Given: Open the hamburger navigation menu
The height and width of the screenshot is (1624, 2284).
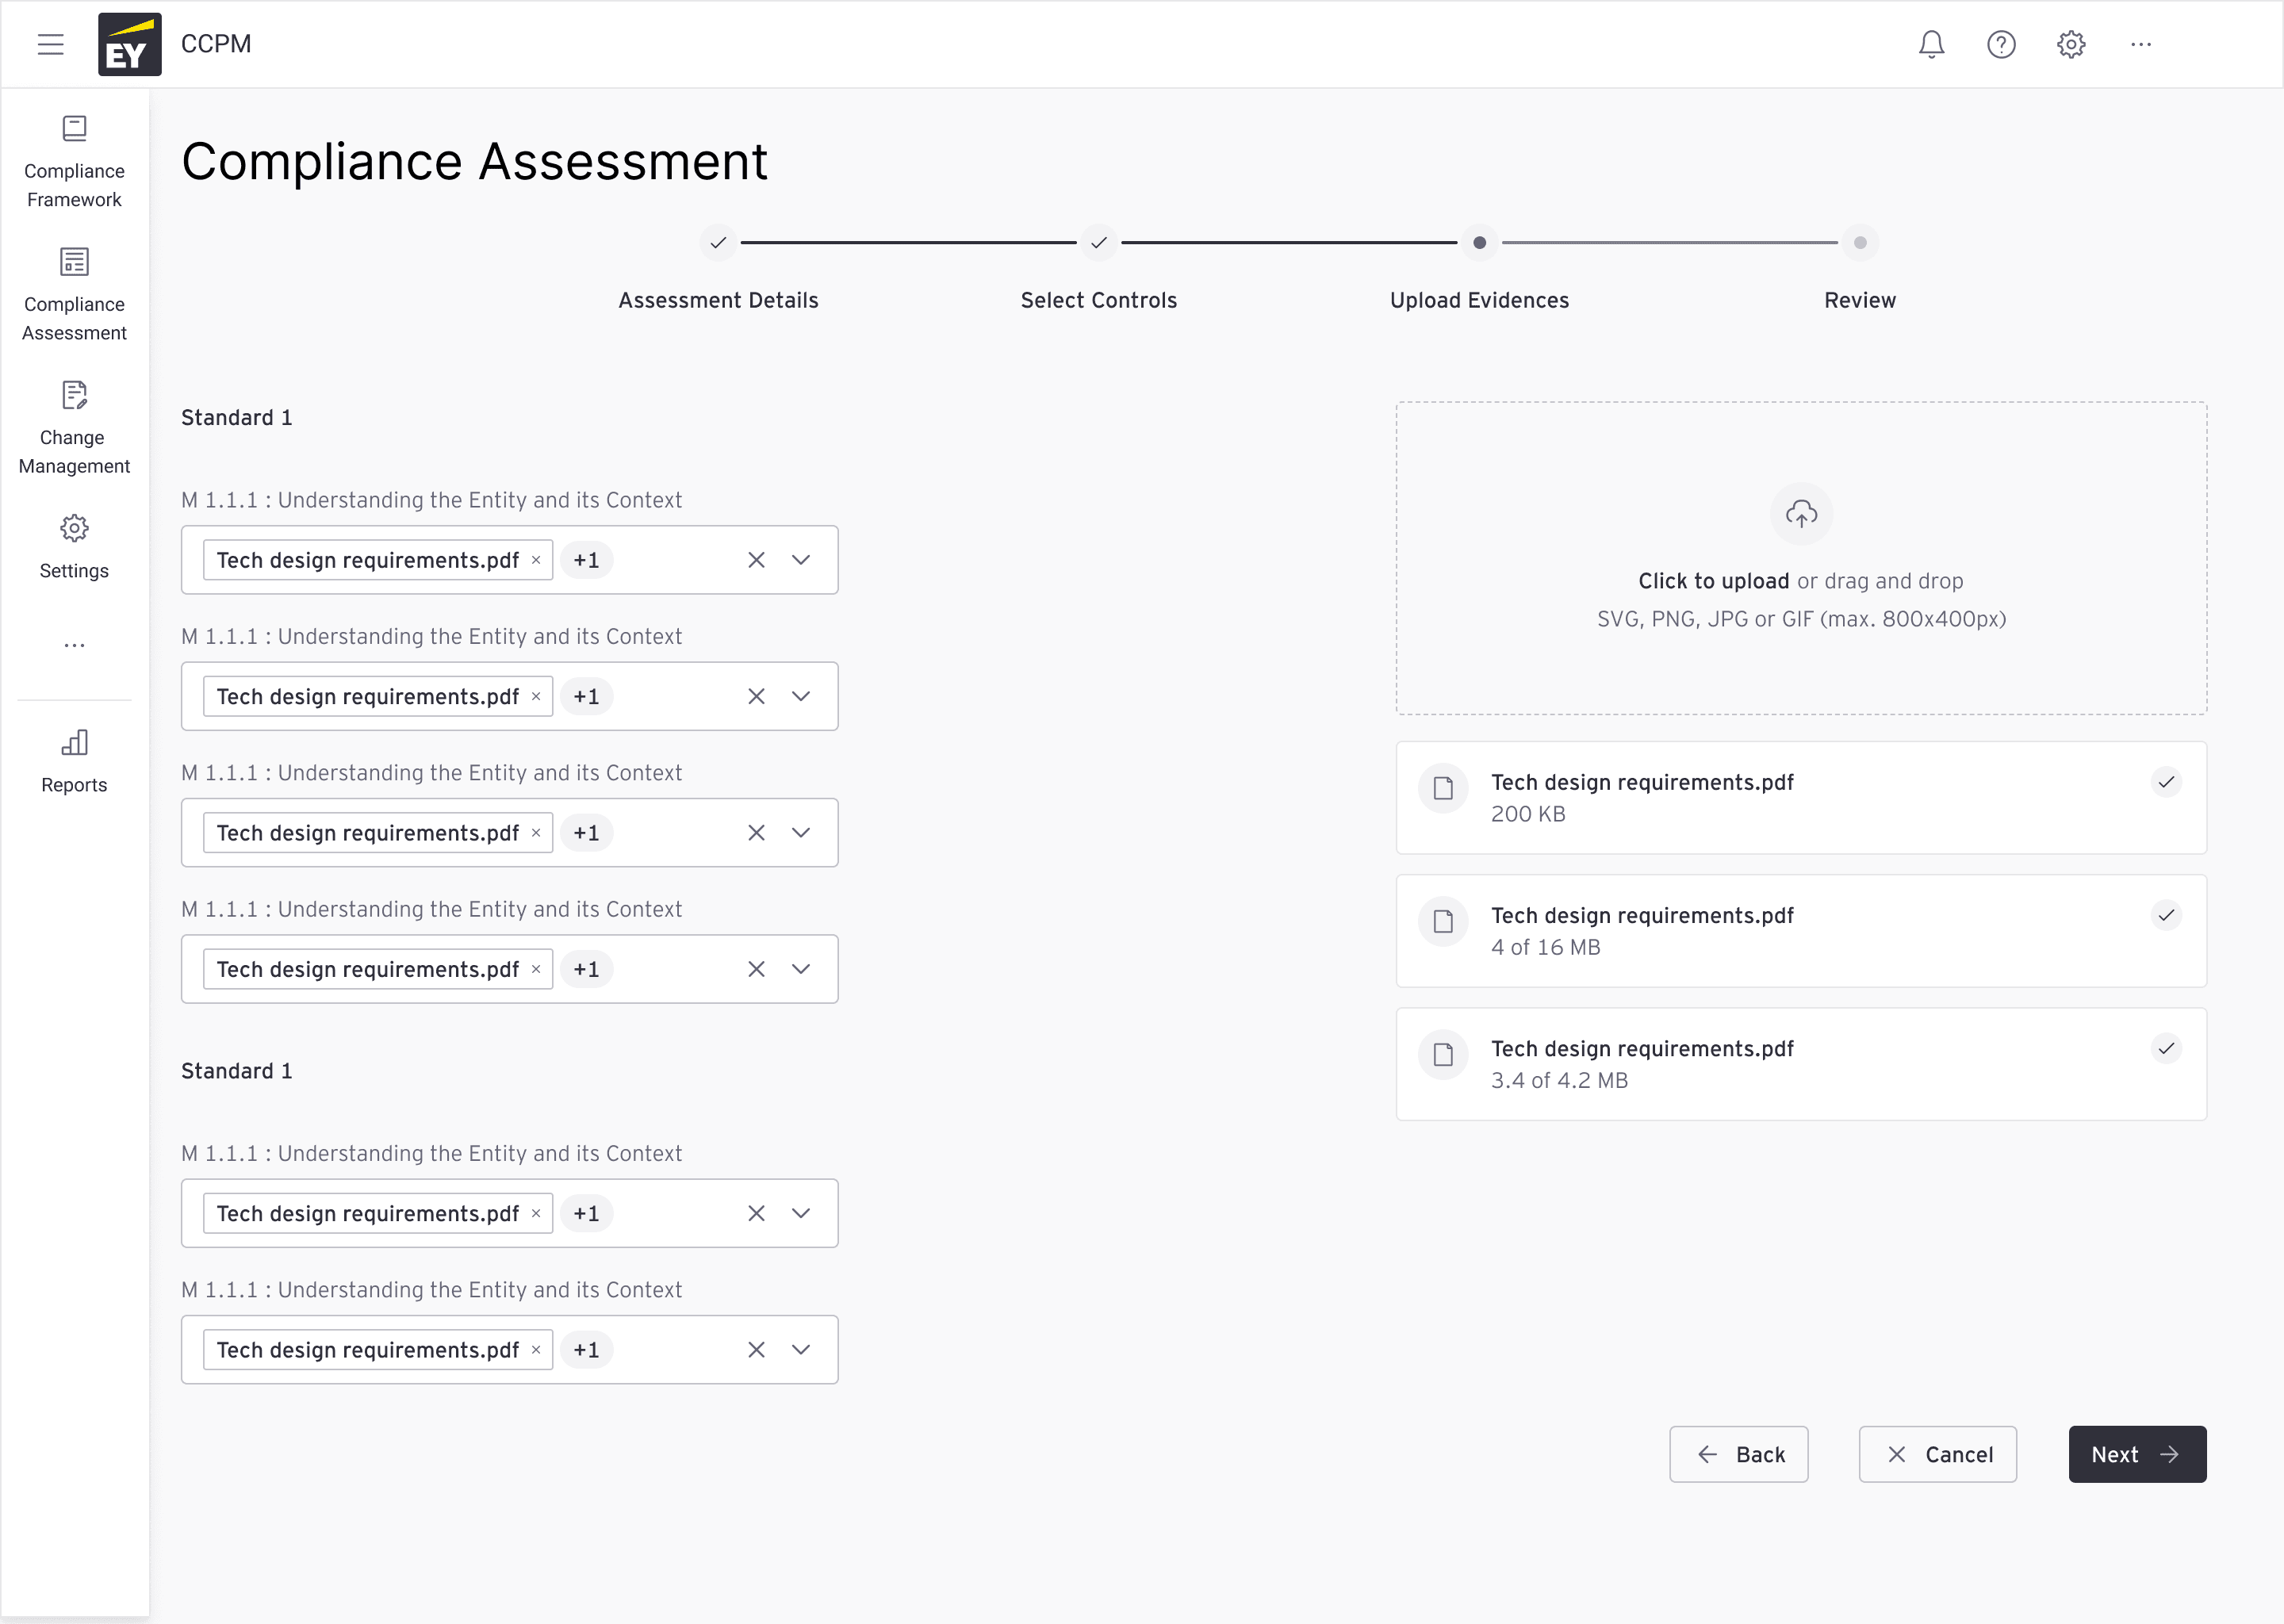Looking at the screenshot, I should coord(50,44).
